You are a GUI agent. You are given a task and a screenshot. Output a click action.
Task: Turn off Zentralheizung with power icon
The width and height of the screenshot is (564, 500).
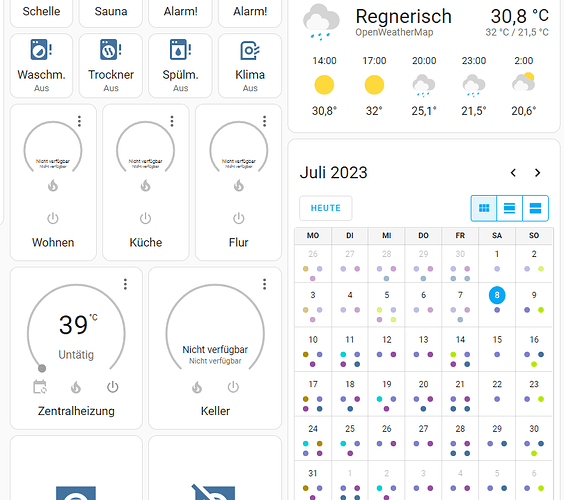113,387
